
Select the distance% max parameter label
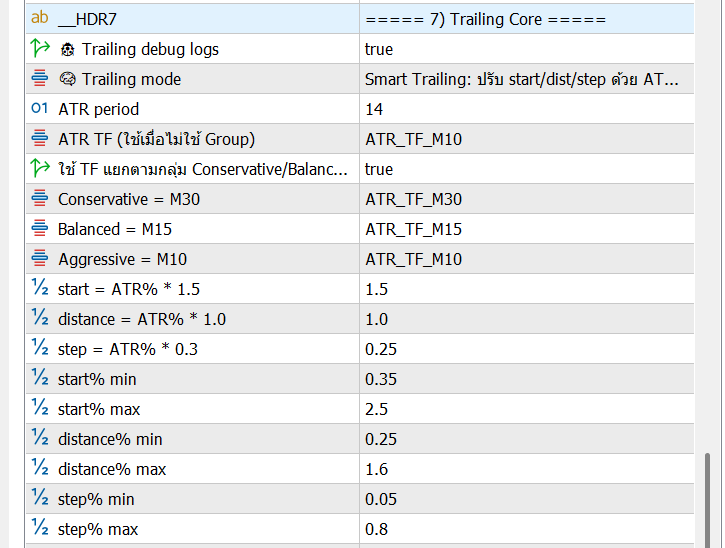pos(112,469)
